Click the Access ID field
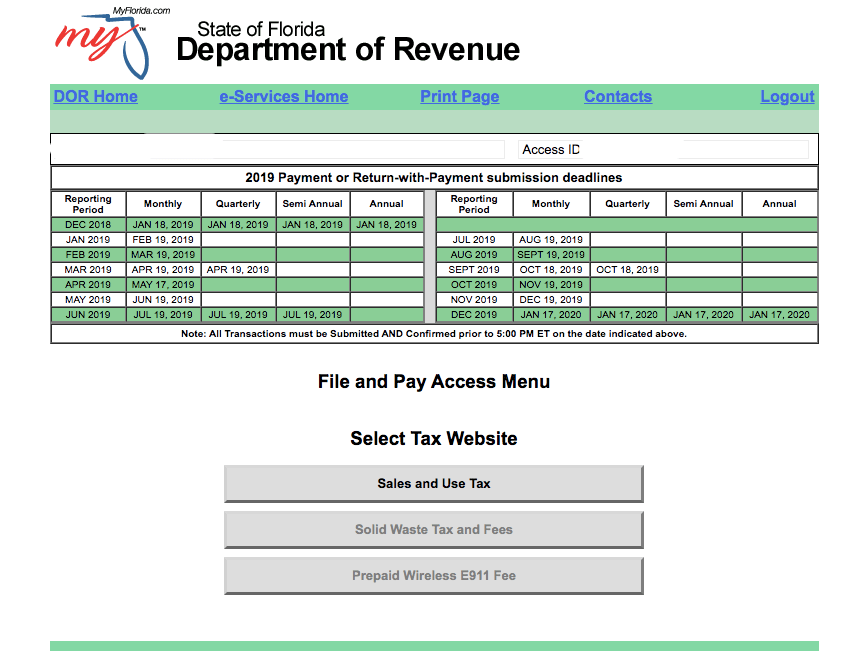This screenshot has width=847, height=651. coord(663,150)
